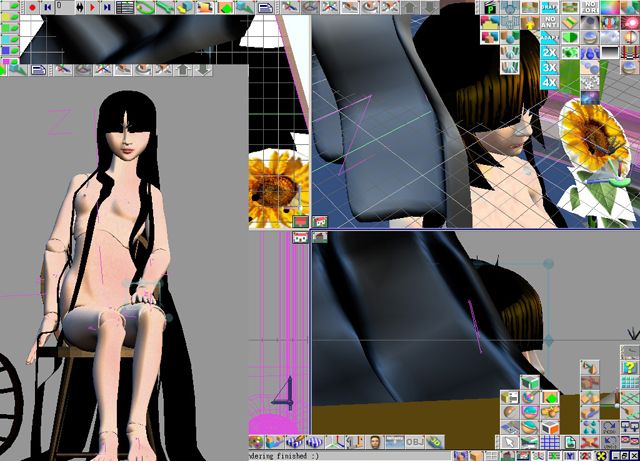The width and height of the screenshot is (640, 461).
Task: Skip to the last animation frame
Action: pos(107,7)
